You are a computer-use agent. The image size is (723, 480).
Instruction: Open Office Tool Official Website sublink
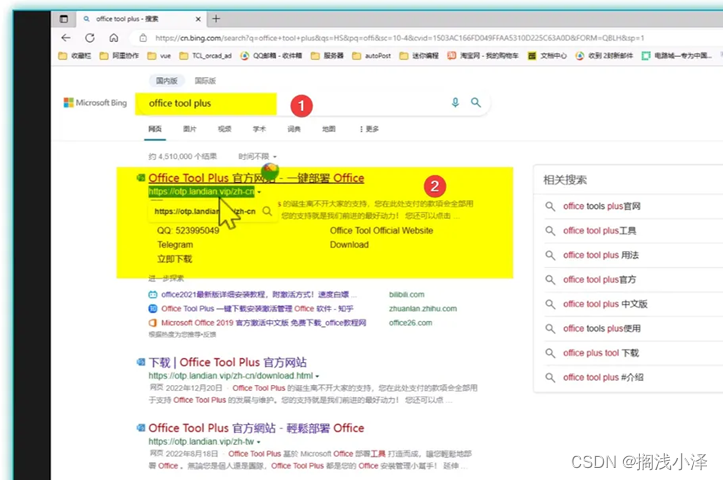click(x=381, y=231)
